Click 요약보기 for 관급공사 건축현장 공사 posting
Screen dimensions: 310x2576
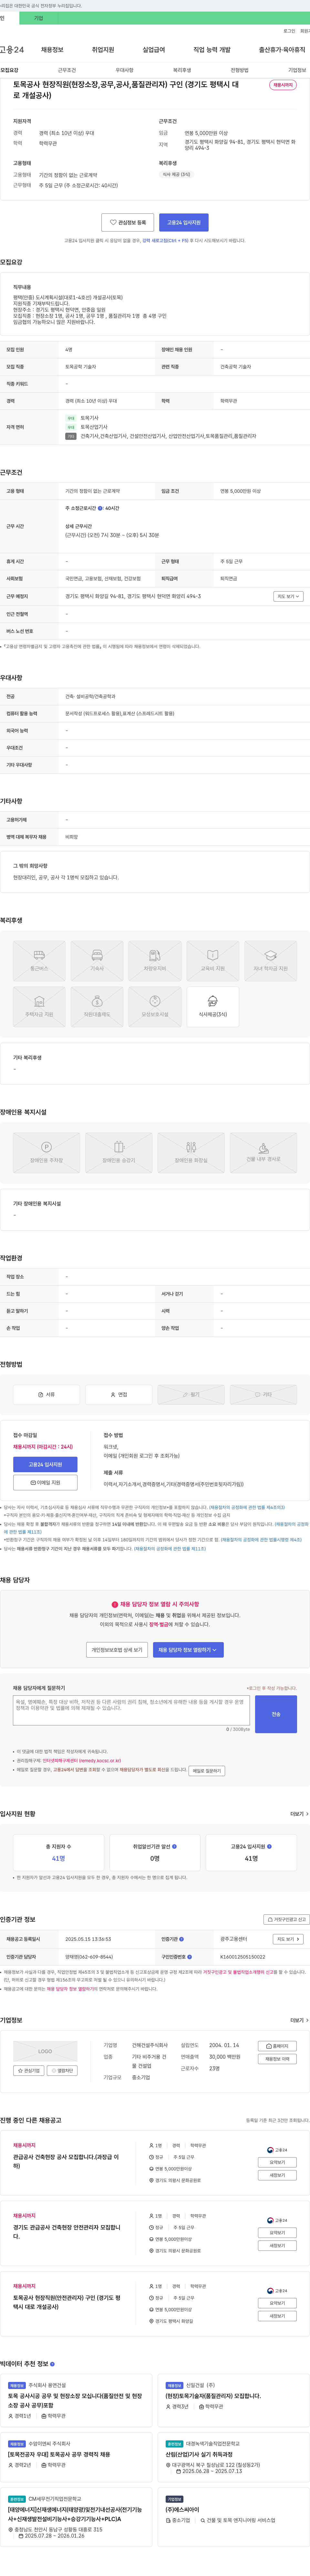(277, 2162)
